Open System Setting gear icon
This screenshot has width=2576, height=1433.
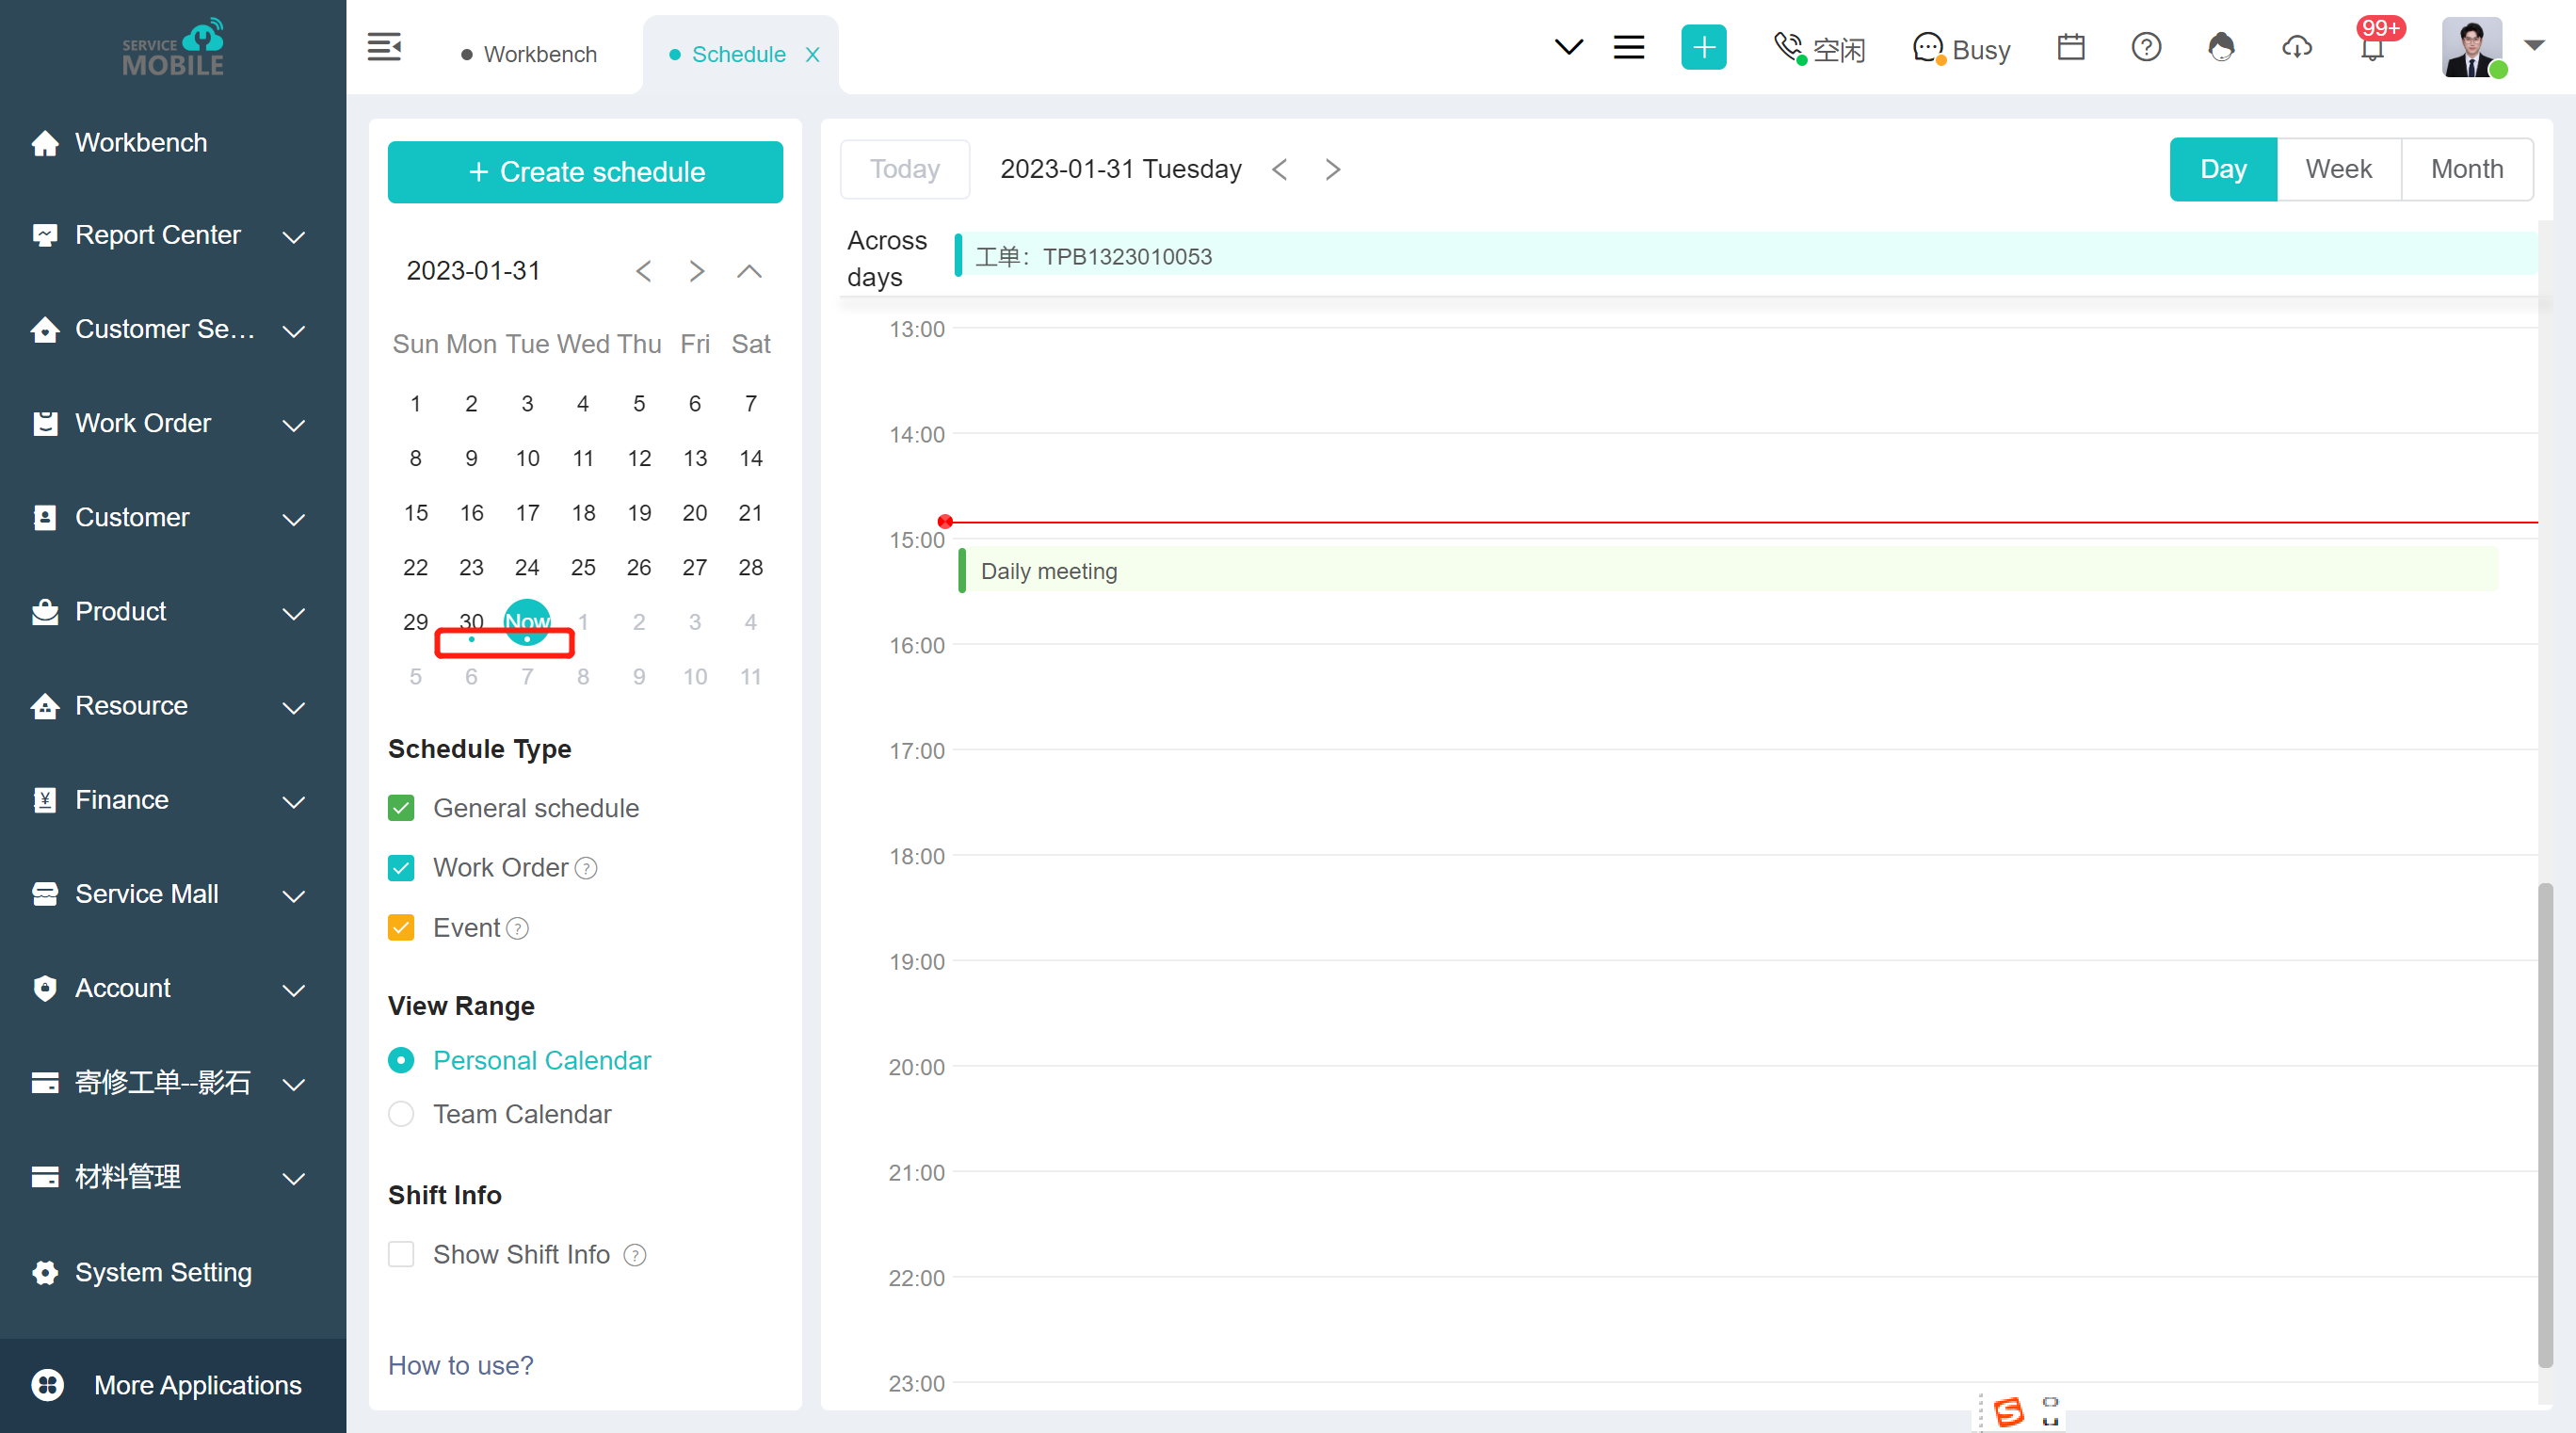pyautogui.click(x=44, y=1272)
